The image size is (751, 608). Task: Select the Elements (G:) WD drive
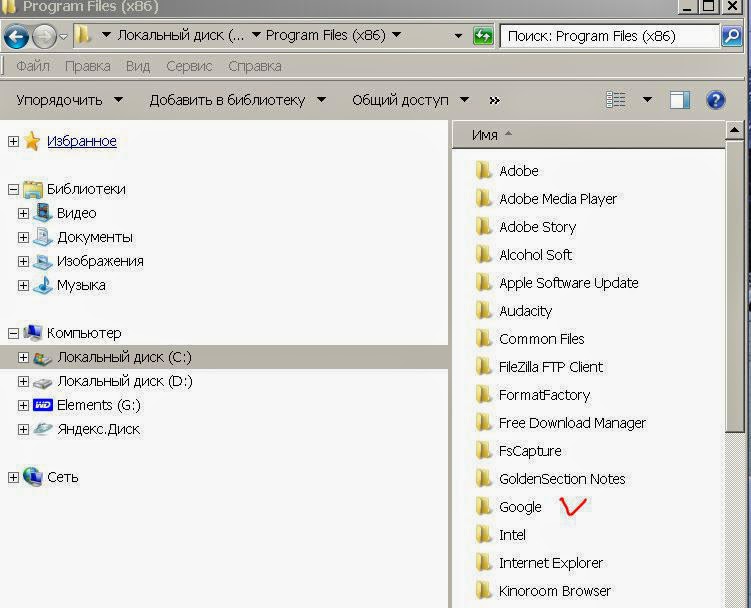(x=99, y=405)
